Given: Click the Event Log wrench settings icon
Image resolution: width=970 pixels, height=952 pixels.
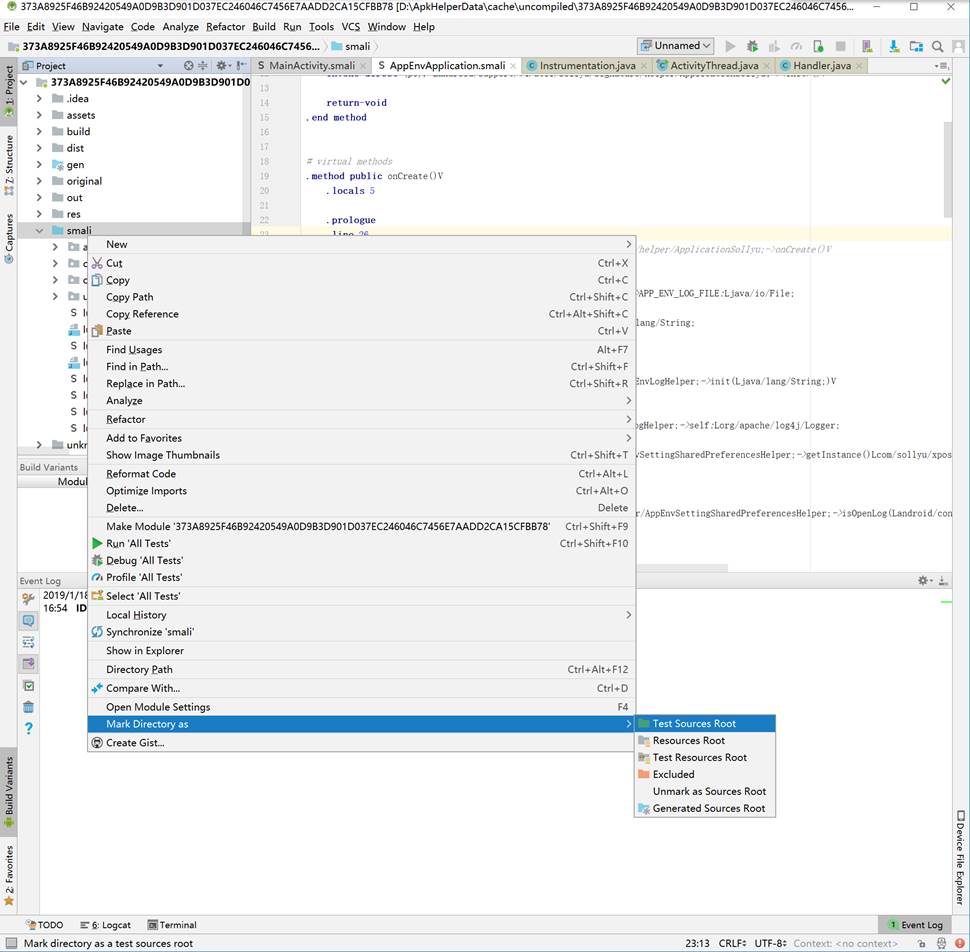Looking at the screenshot, I should click(x=28, y=599).
